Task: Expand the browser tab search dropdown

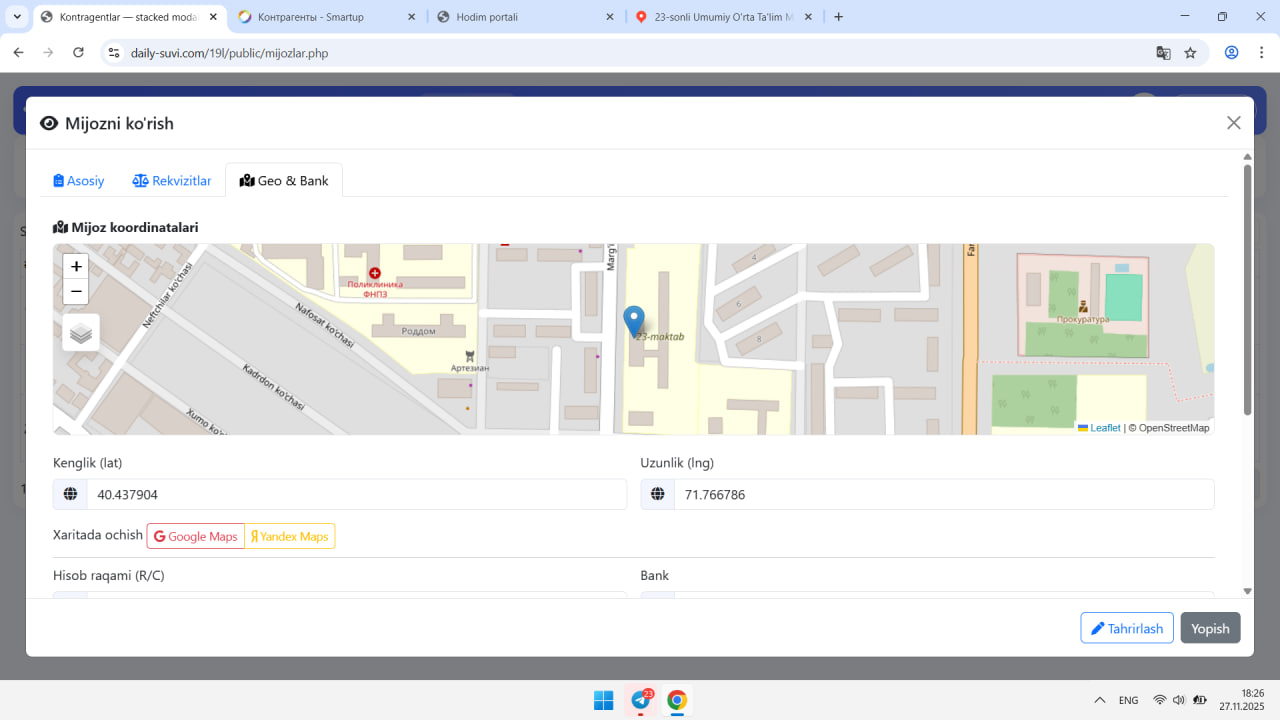Action: [x=17, y=17]
